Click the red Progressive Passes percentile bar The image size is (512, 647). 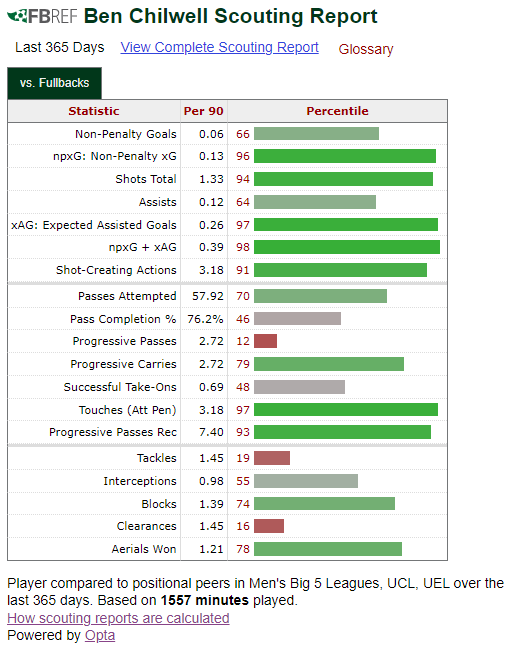[265, 341]
